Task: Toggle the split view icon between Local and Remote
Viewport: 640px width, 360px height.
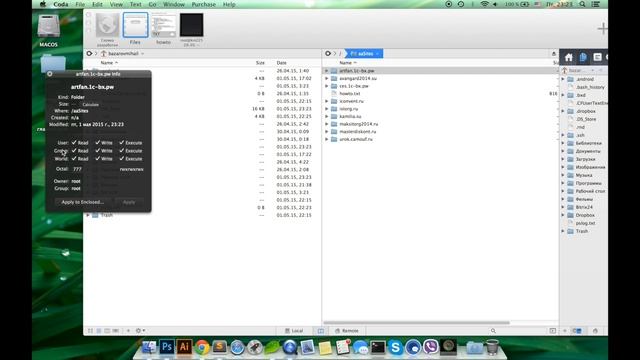Action: pos(321,331)
